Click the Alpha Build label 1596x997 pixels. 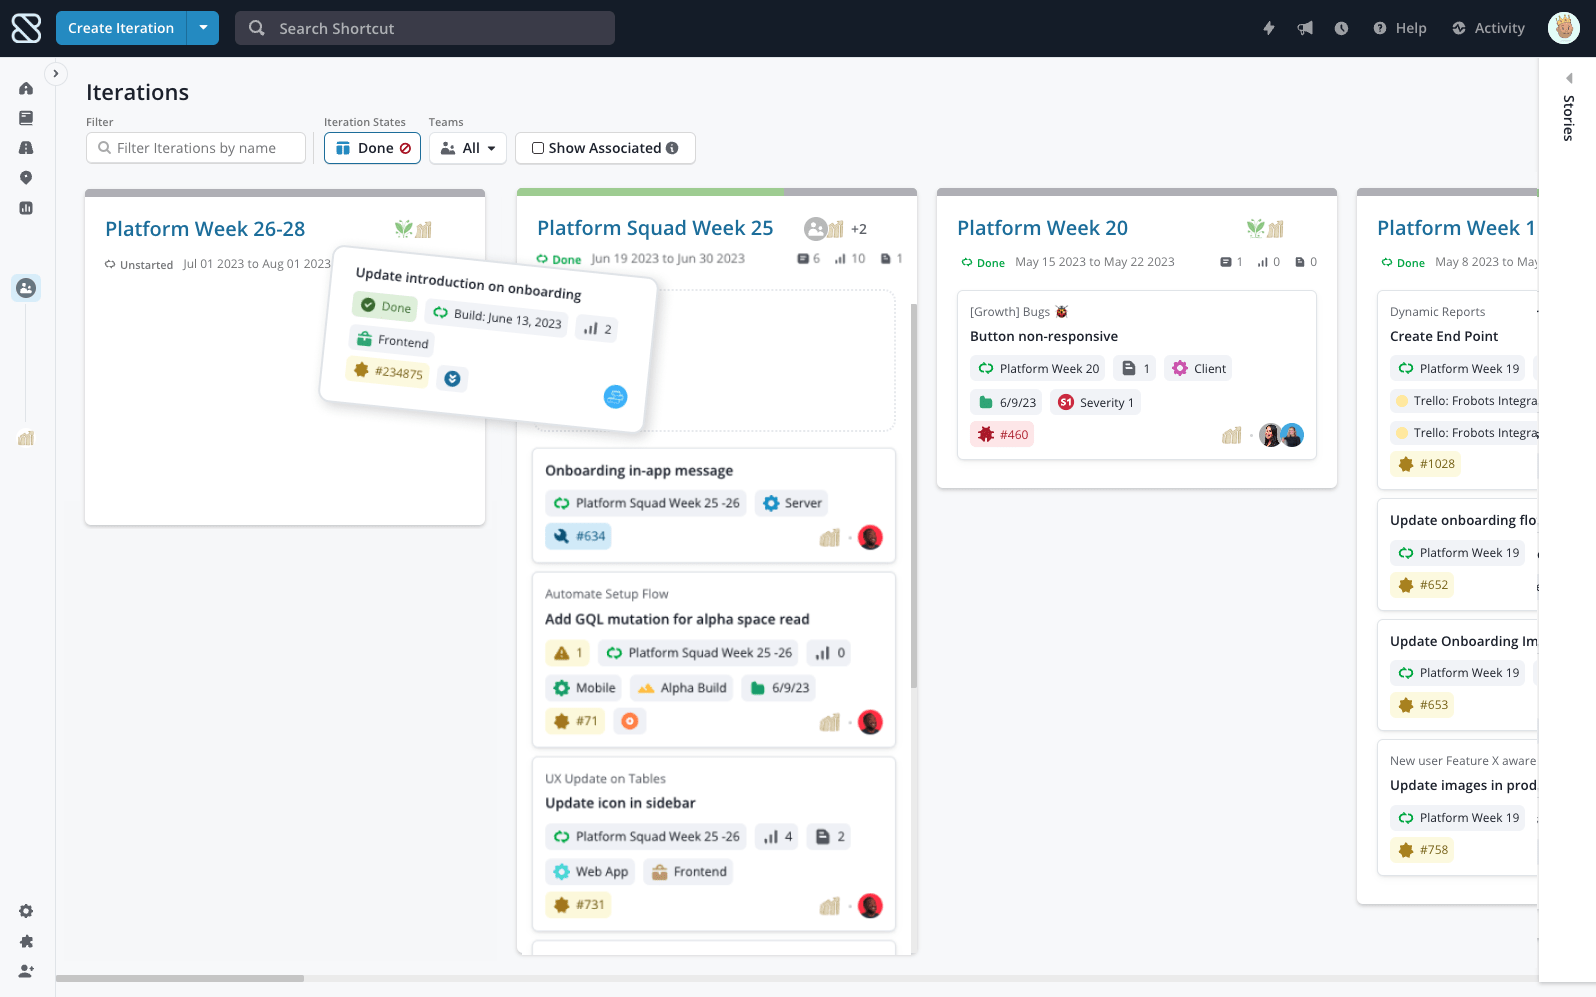coord(682,688)
